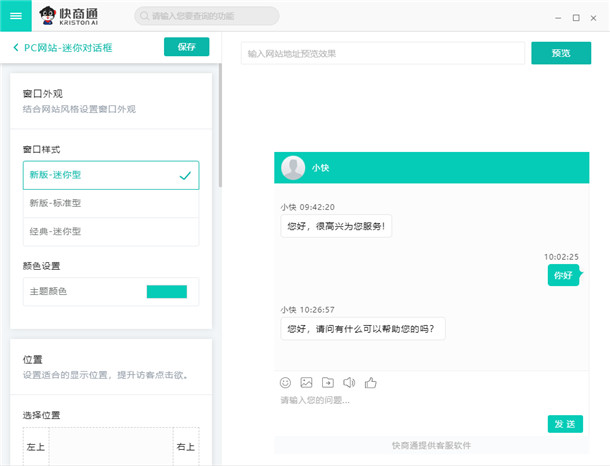The image size is (610, 466).
Task: Choose the 右上 position option
Action: 185,445
